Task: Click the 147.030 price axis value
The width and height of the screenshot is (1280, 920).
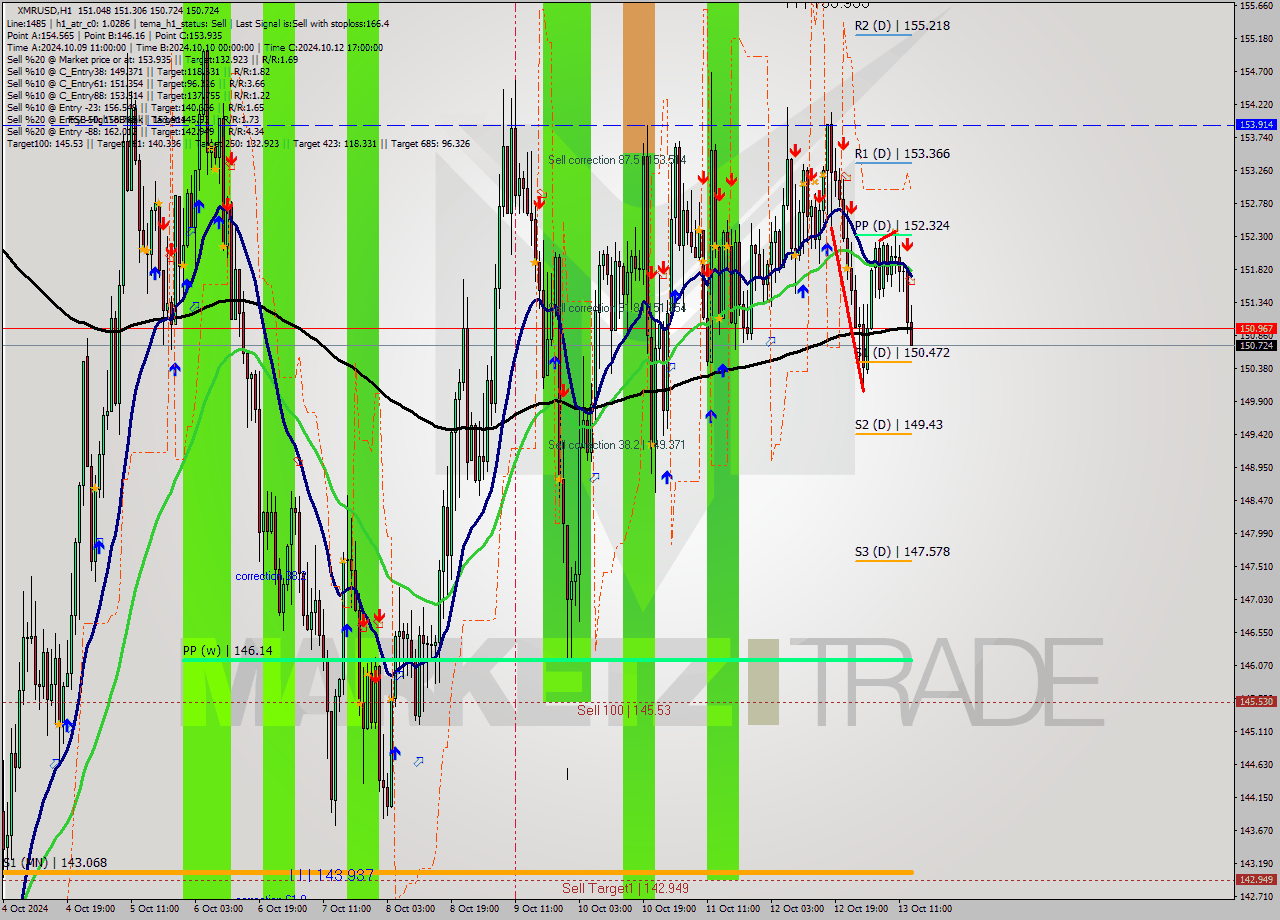Action: [x=1256, y=600]
